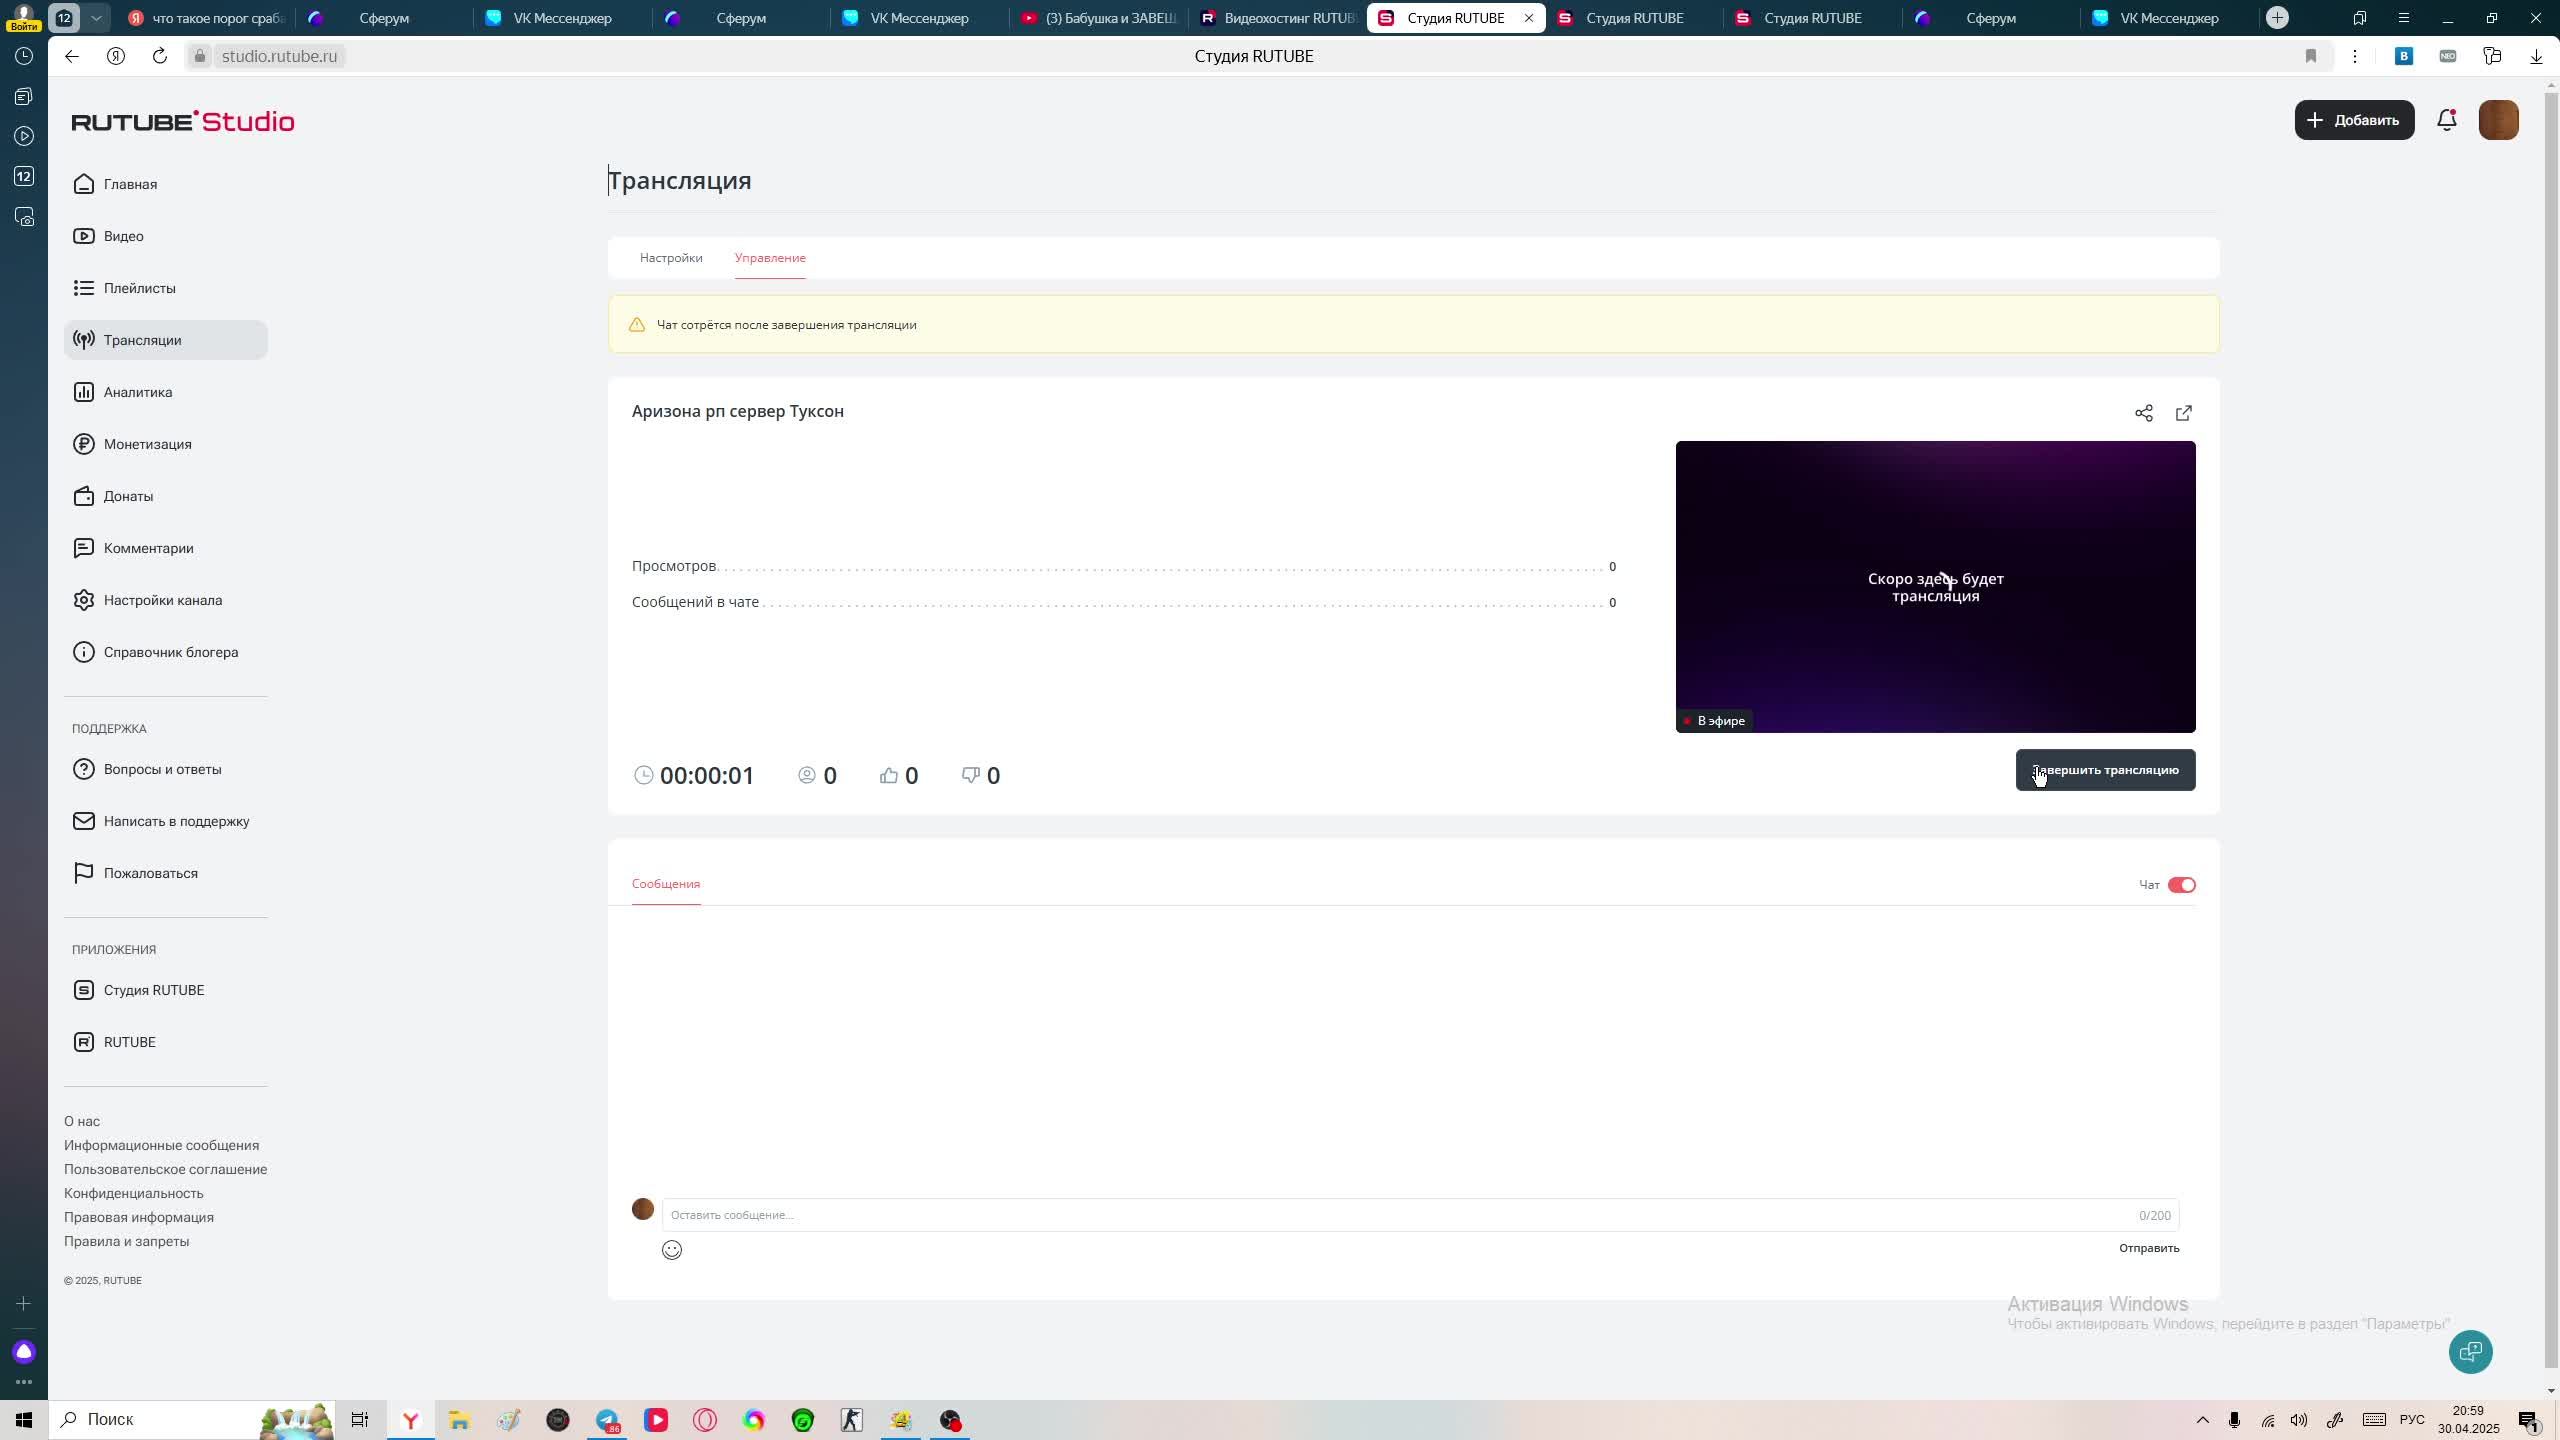This screenshot has width=2560, height=1440.
Task: Select the Сообщения tab
Action: (666, 884)
